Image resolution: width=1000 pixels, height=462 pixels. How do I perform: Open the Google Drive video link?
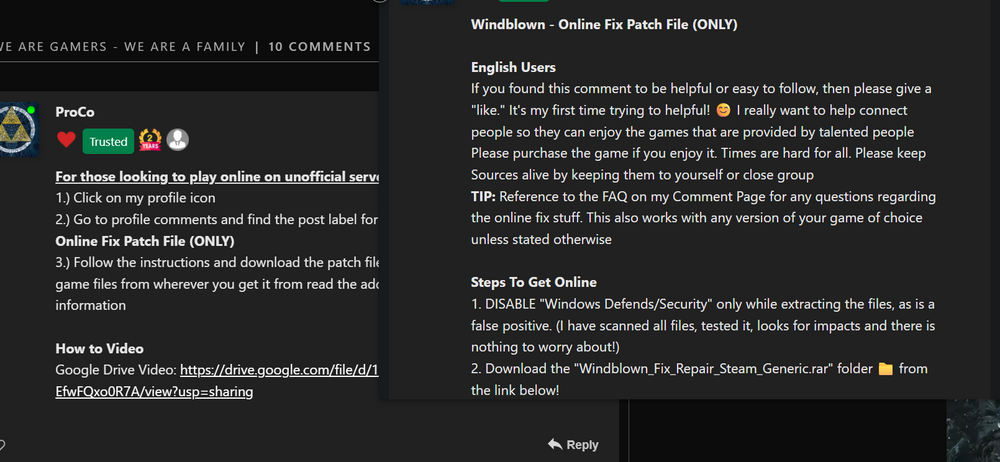point(217,380)
